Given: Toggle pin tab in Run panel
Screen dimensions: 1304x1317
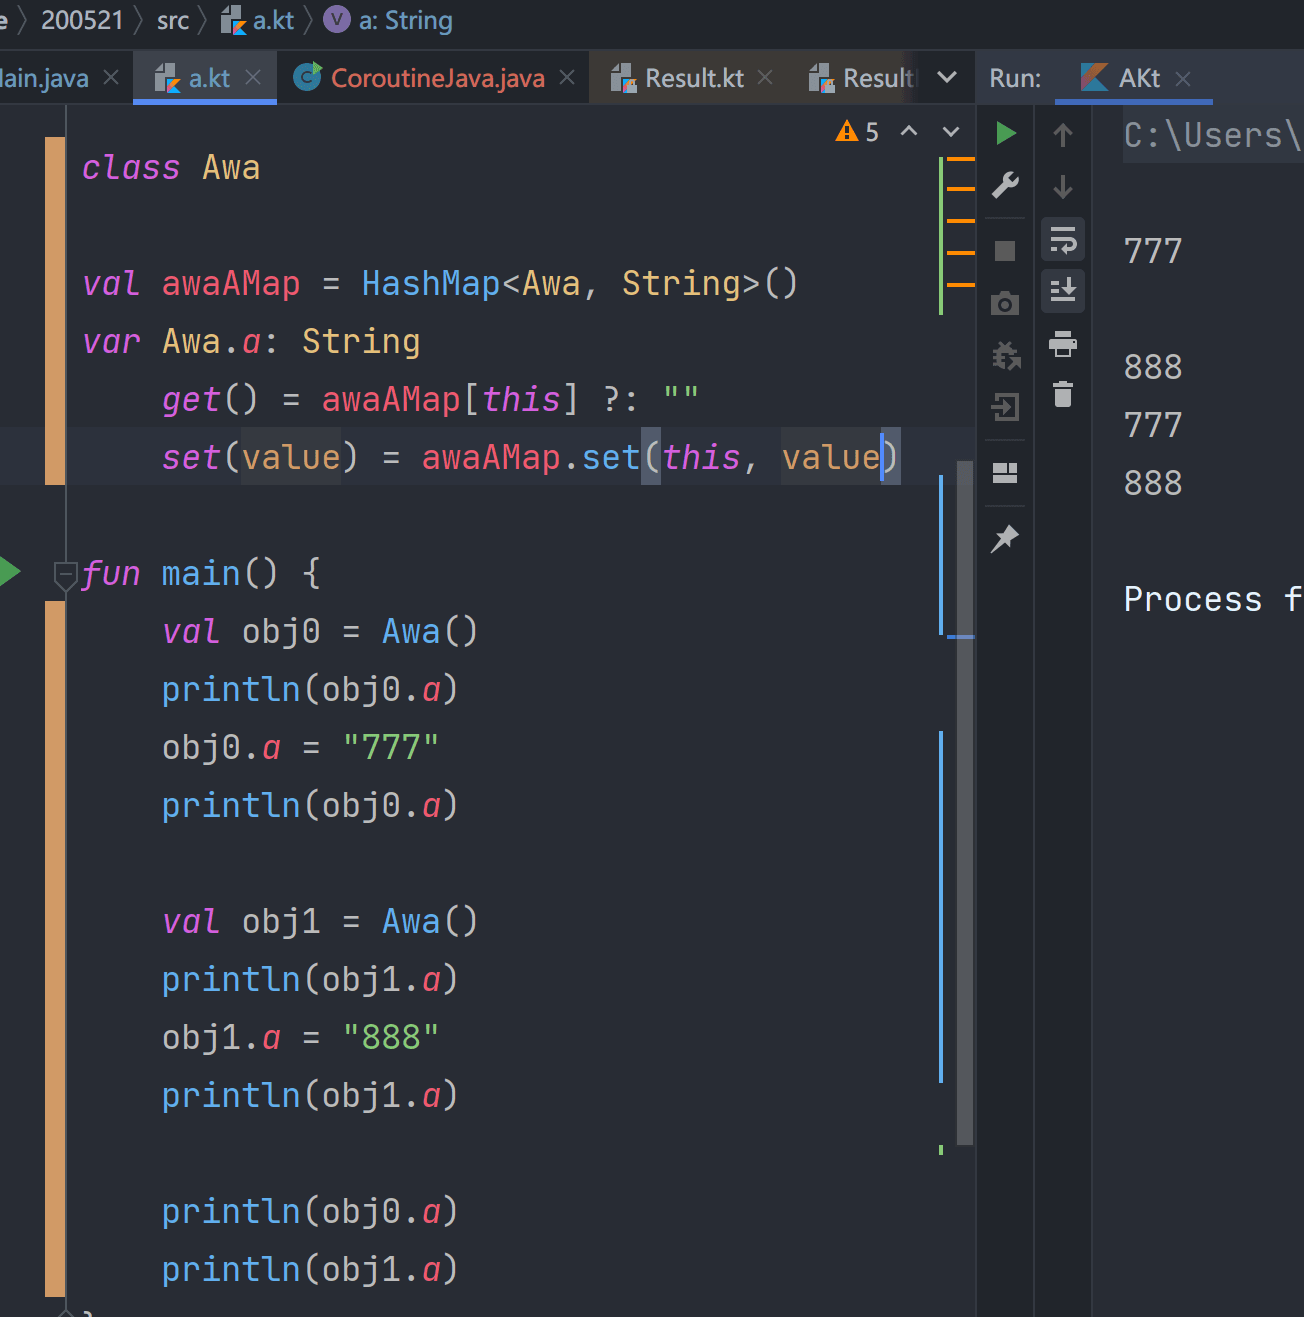Looking at the screenshot, I should [1005, 539].
